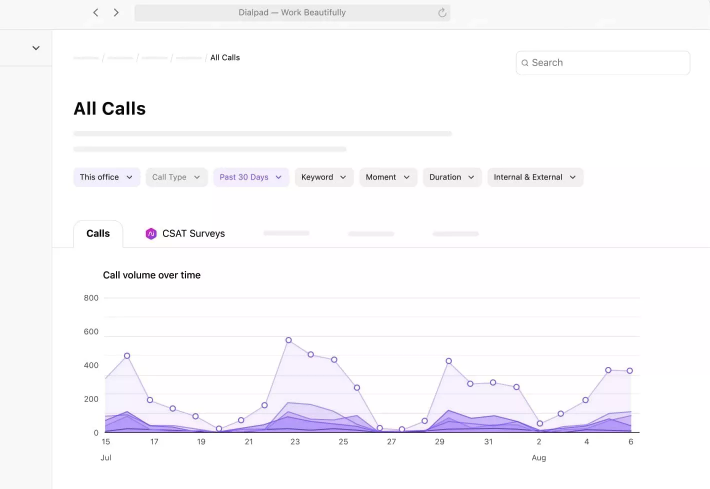Click the All Calls page heading

(110, 109)
